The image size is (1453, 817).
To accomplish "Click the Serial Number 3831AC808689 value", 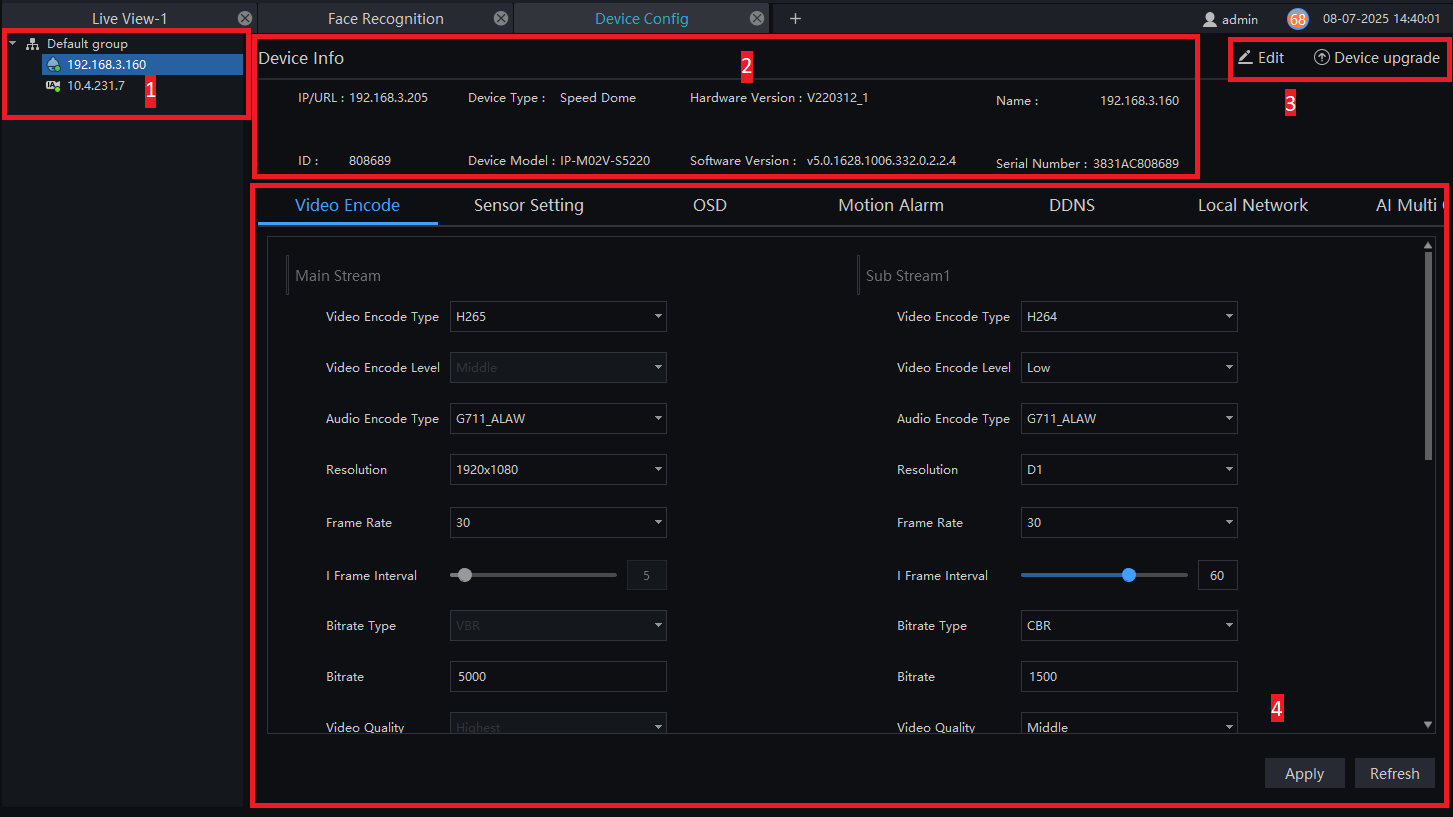I will click(x=1138, y=163).
